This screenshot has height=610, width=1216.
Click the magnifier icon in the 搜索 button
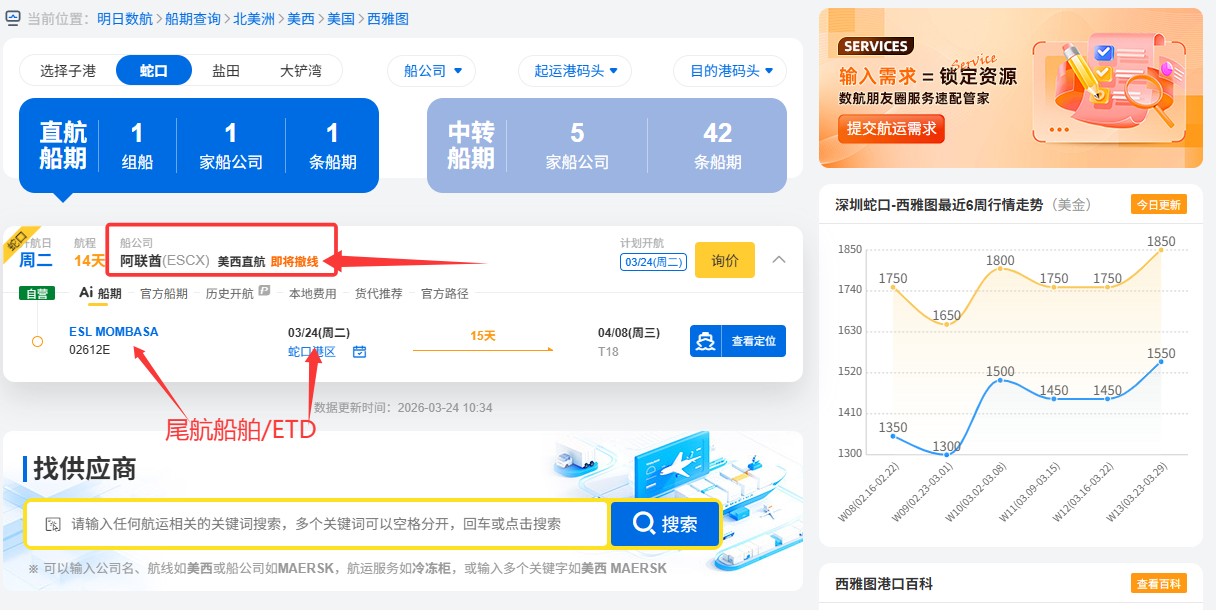tap(644, 524)
